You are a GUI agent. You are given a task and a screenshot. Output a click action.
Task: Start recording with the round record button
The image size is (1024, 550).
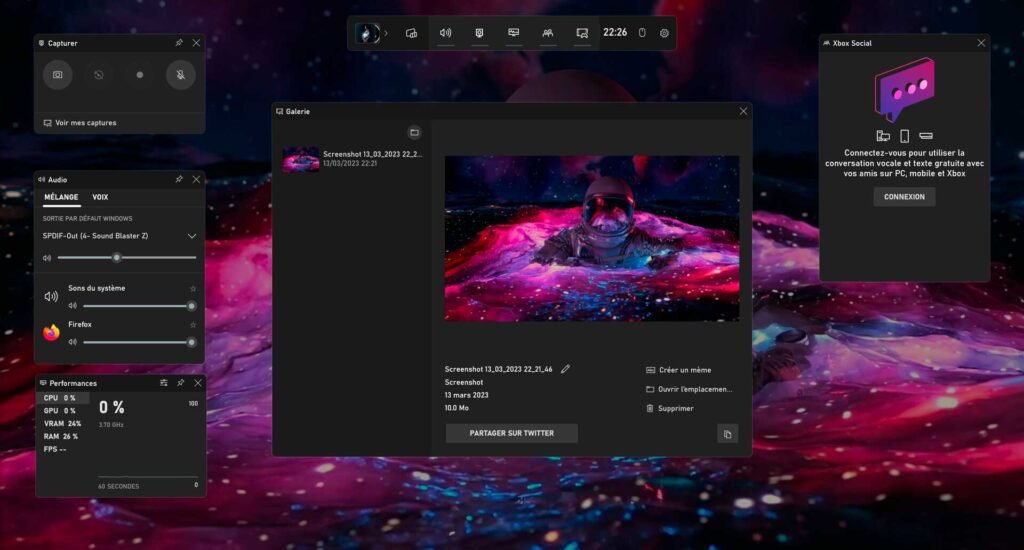140,75
